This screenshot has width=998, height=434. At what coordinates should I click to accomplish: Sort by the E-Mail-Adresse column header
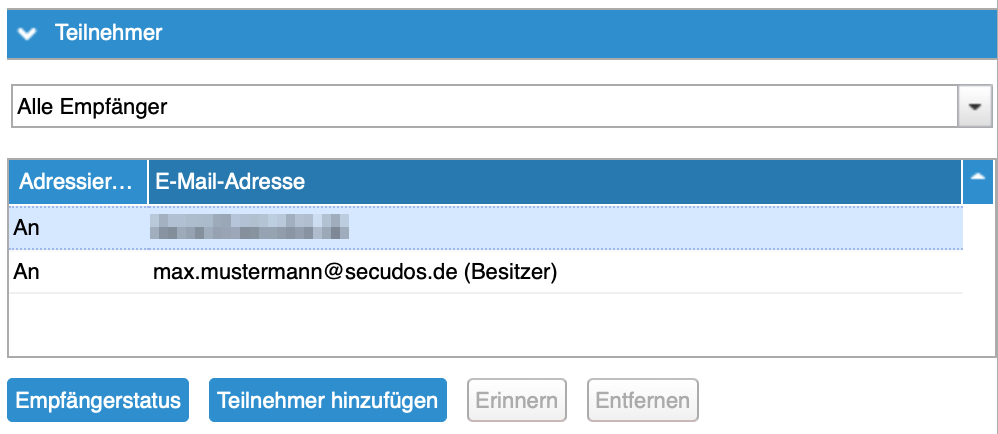click(230, 182)
